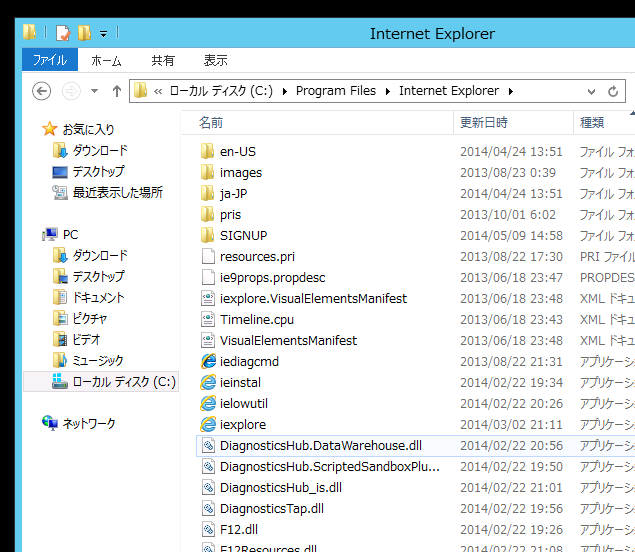635x552 pixels.
Task: Select ローカル ディスク (C:) in the navigation pane
Action: (124, 382)
